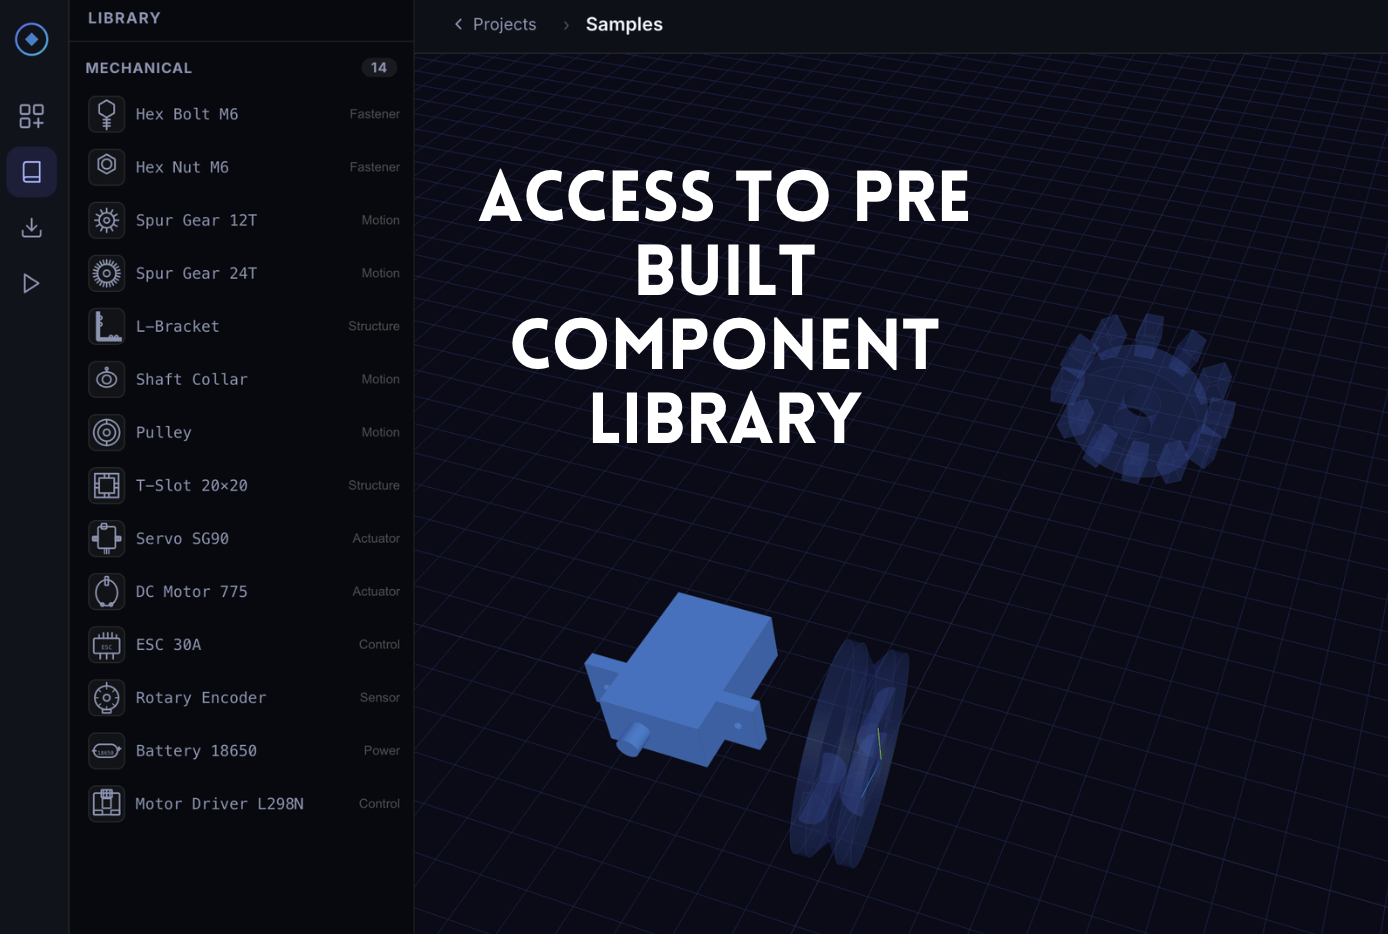Click Motion tag on Shaft Collar row
This screenshot has height=934, width=1388.
(380, 379)
